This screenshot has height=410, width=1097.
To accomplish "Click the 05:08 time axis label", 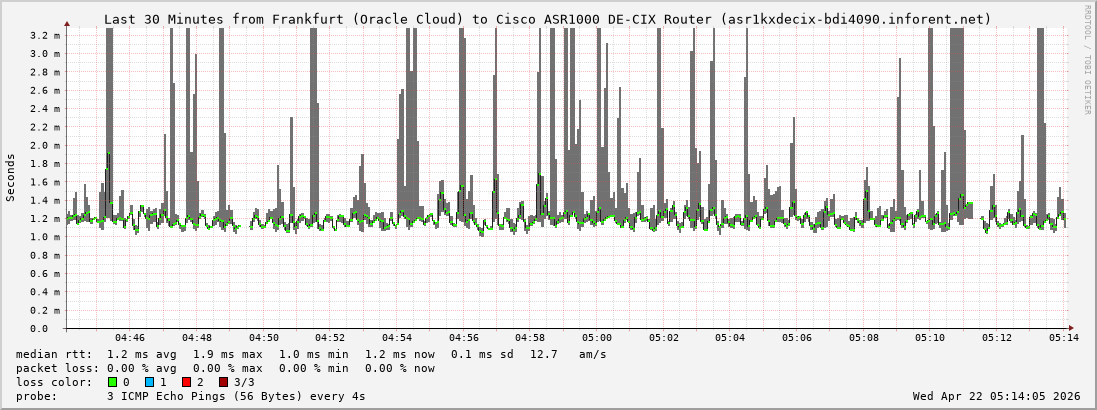I will point(864,338).
